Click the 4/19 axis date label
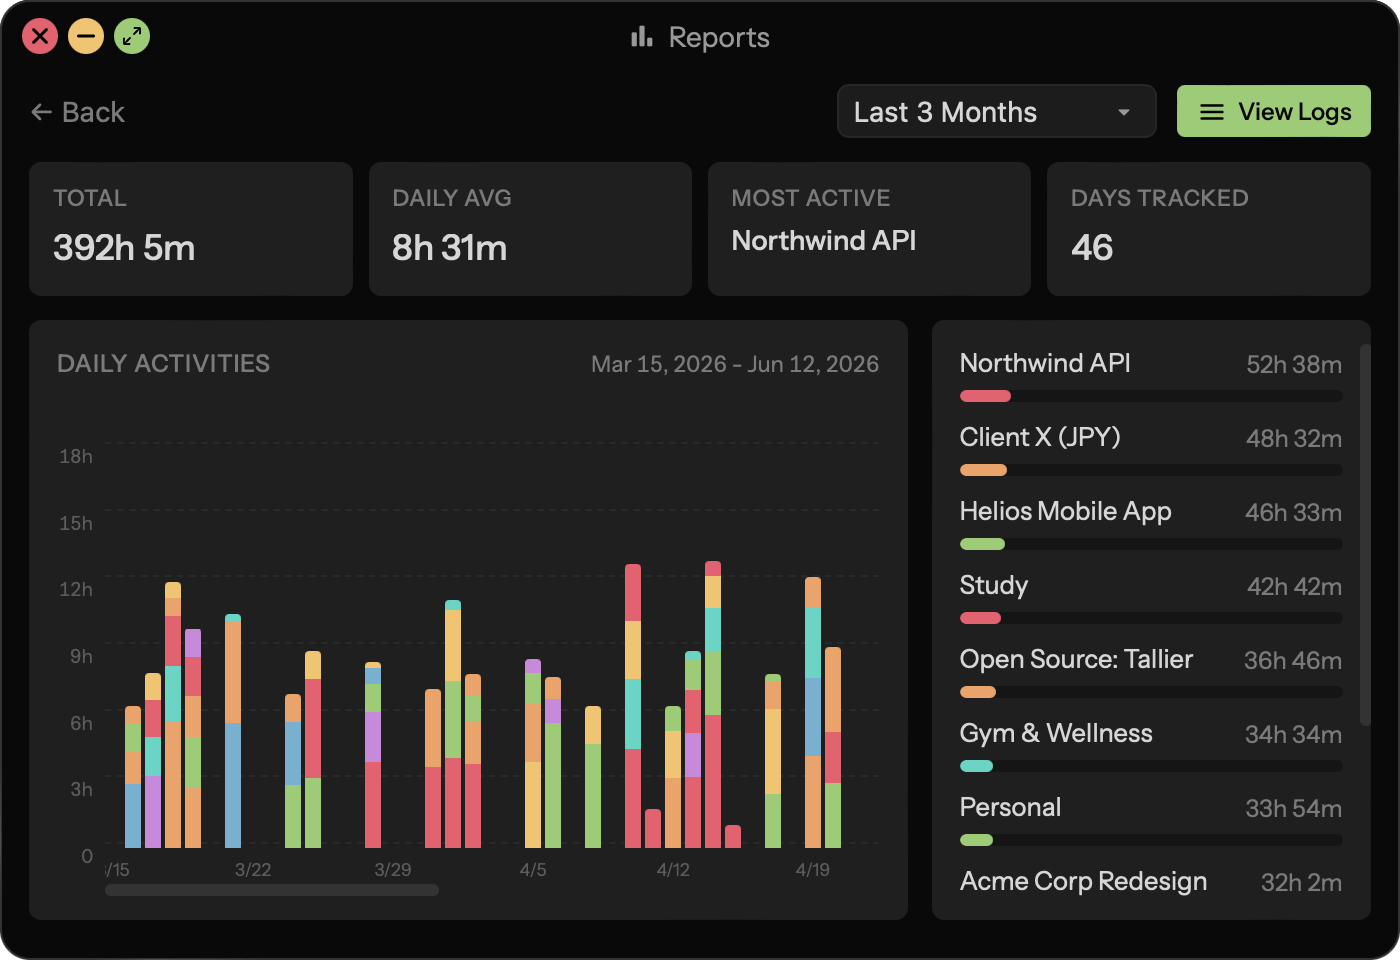 coord(813,870)
